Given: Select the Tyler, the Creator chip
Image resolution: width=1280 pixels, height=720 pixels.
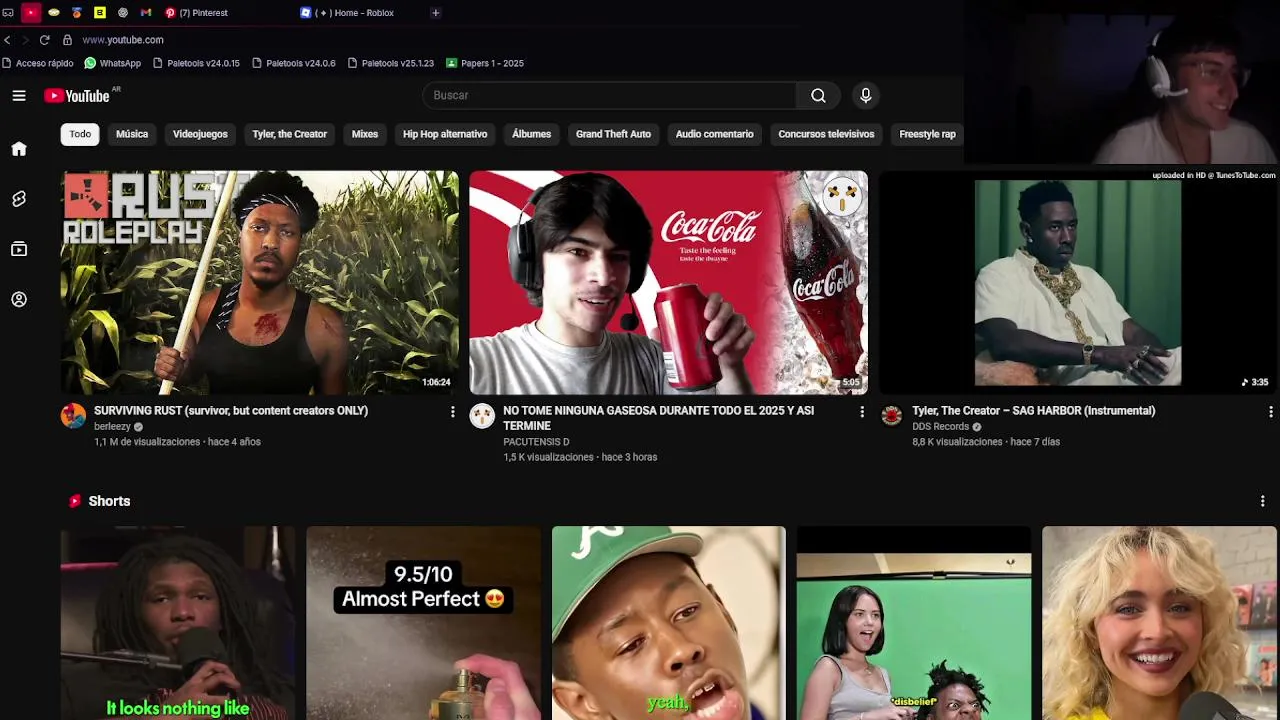Looking at the screenshot, I should [290, 134].
